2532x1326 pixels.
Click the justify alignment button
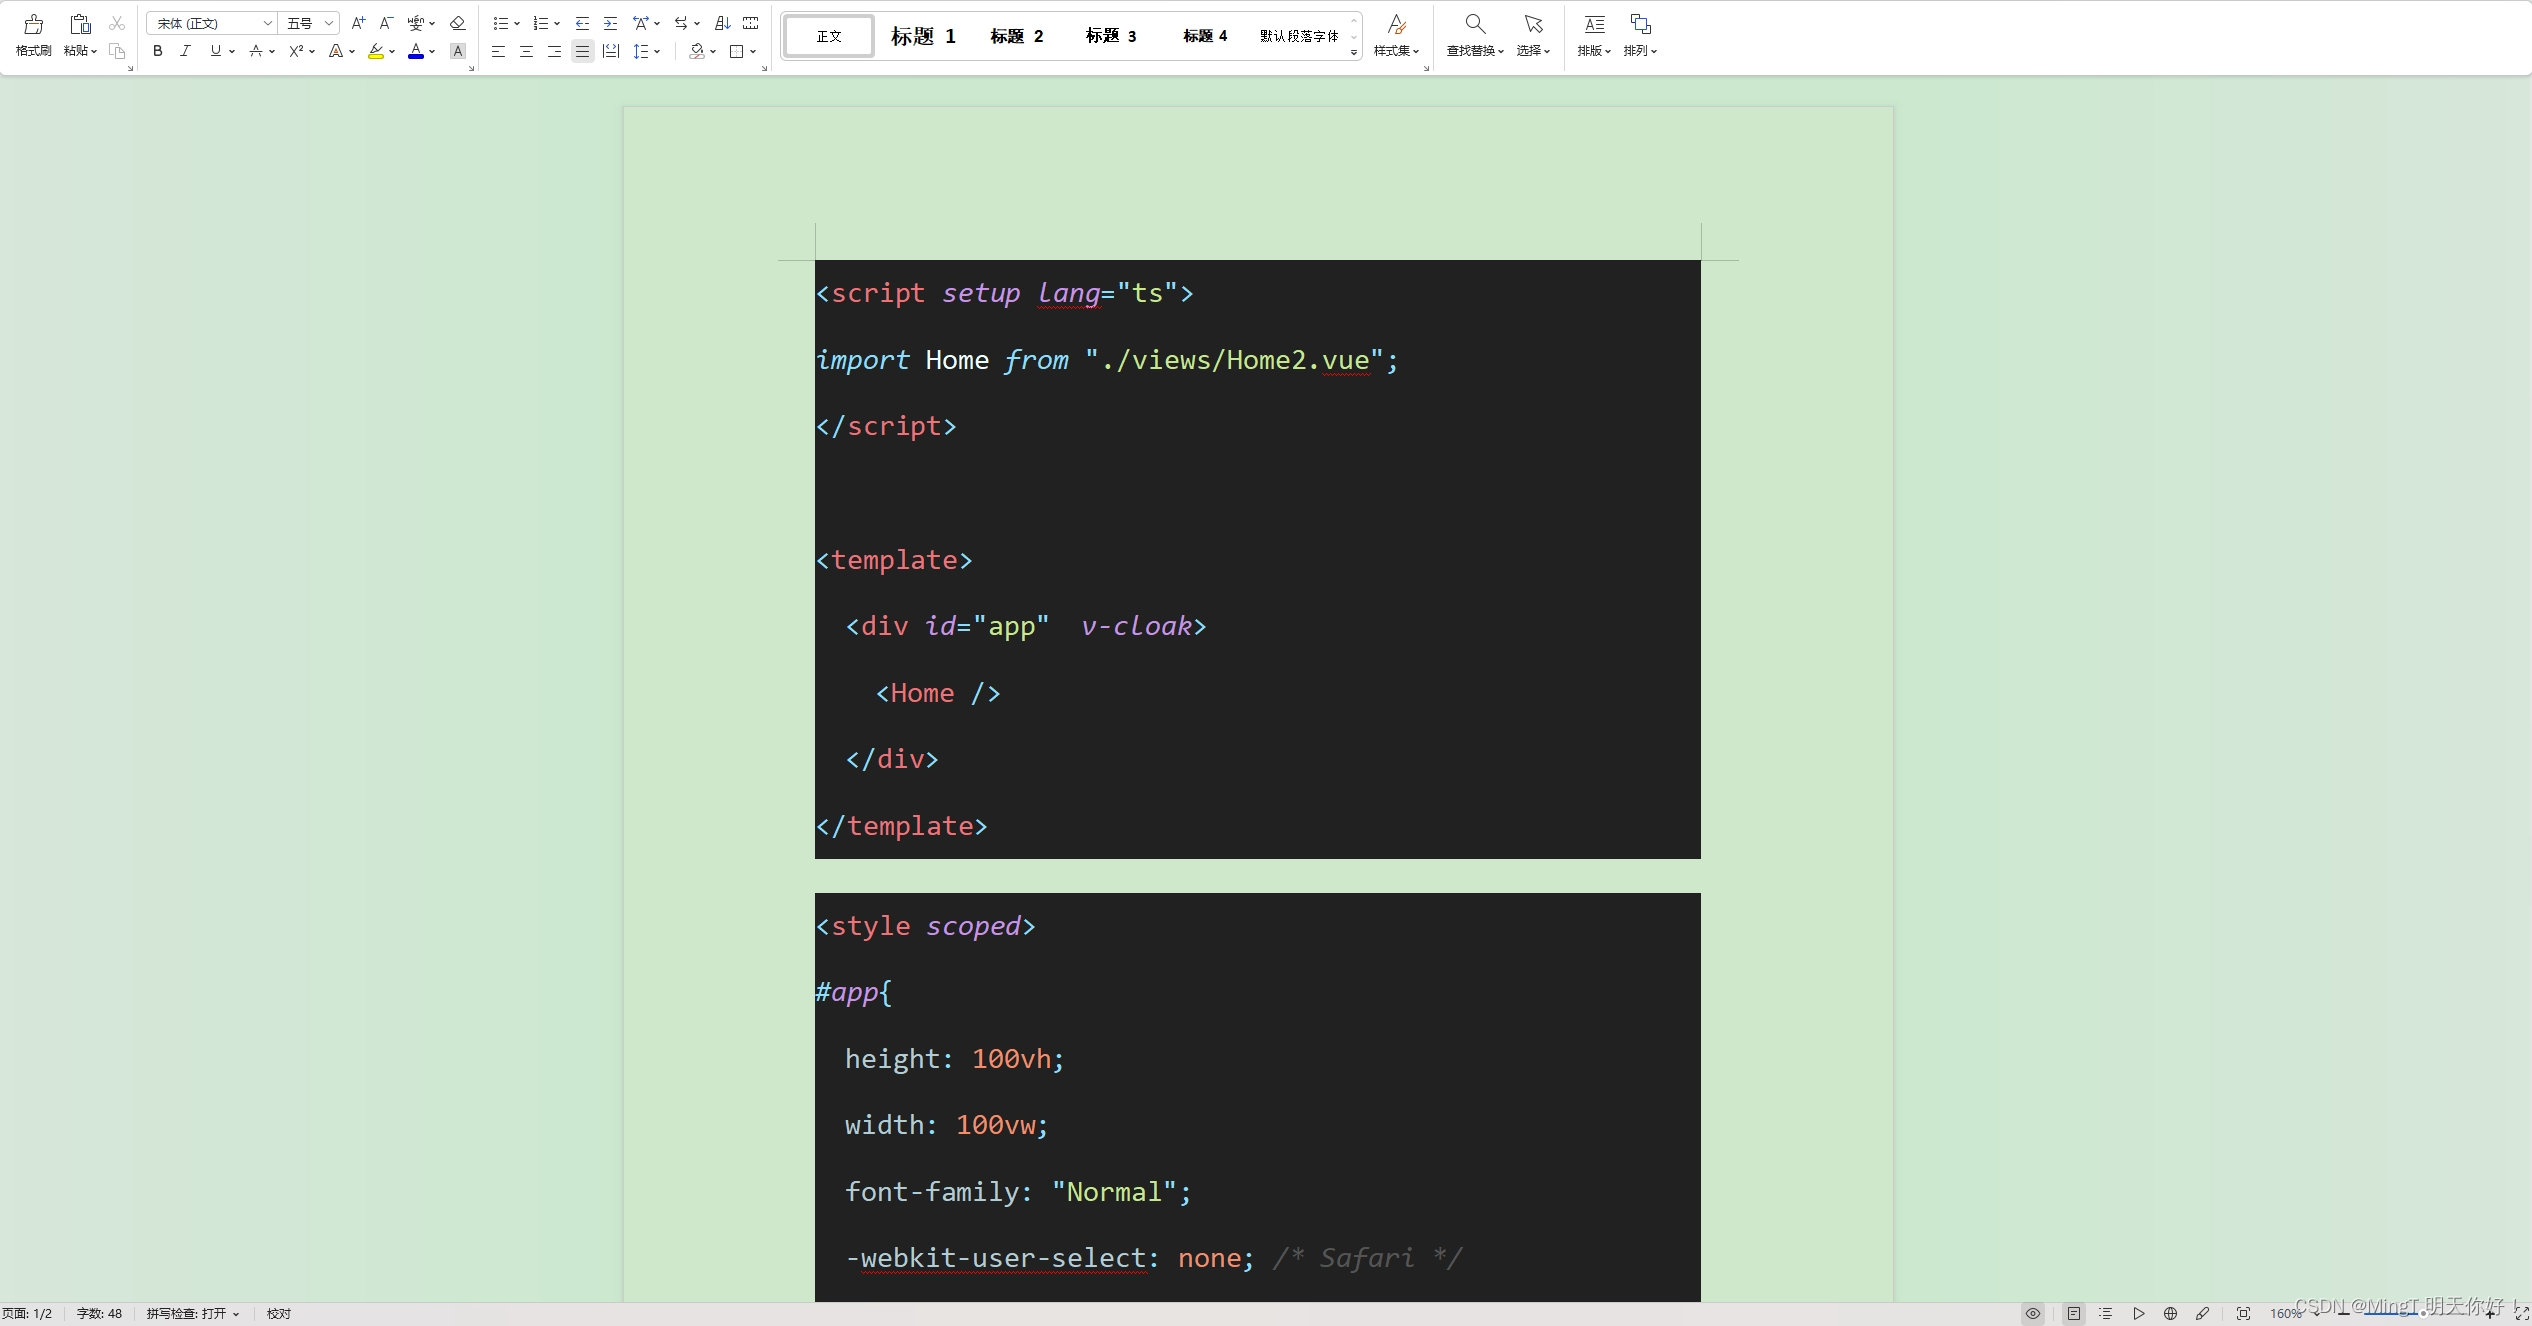coord(582,51)
